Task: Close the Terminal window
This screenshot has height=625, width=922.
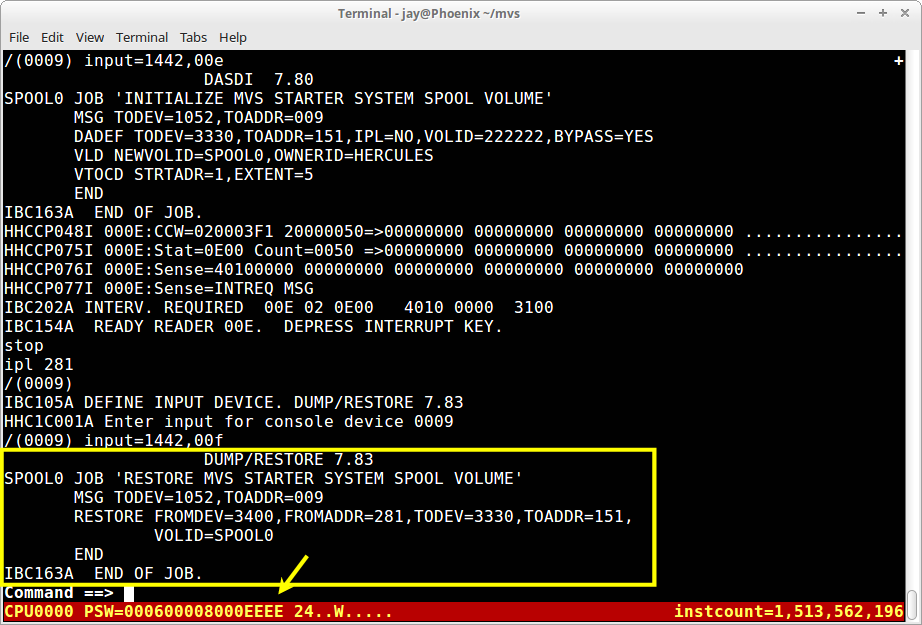Action: coord(905,13)
